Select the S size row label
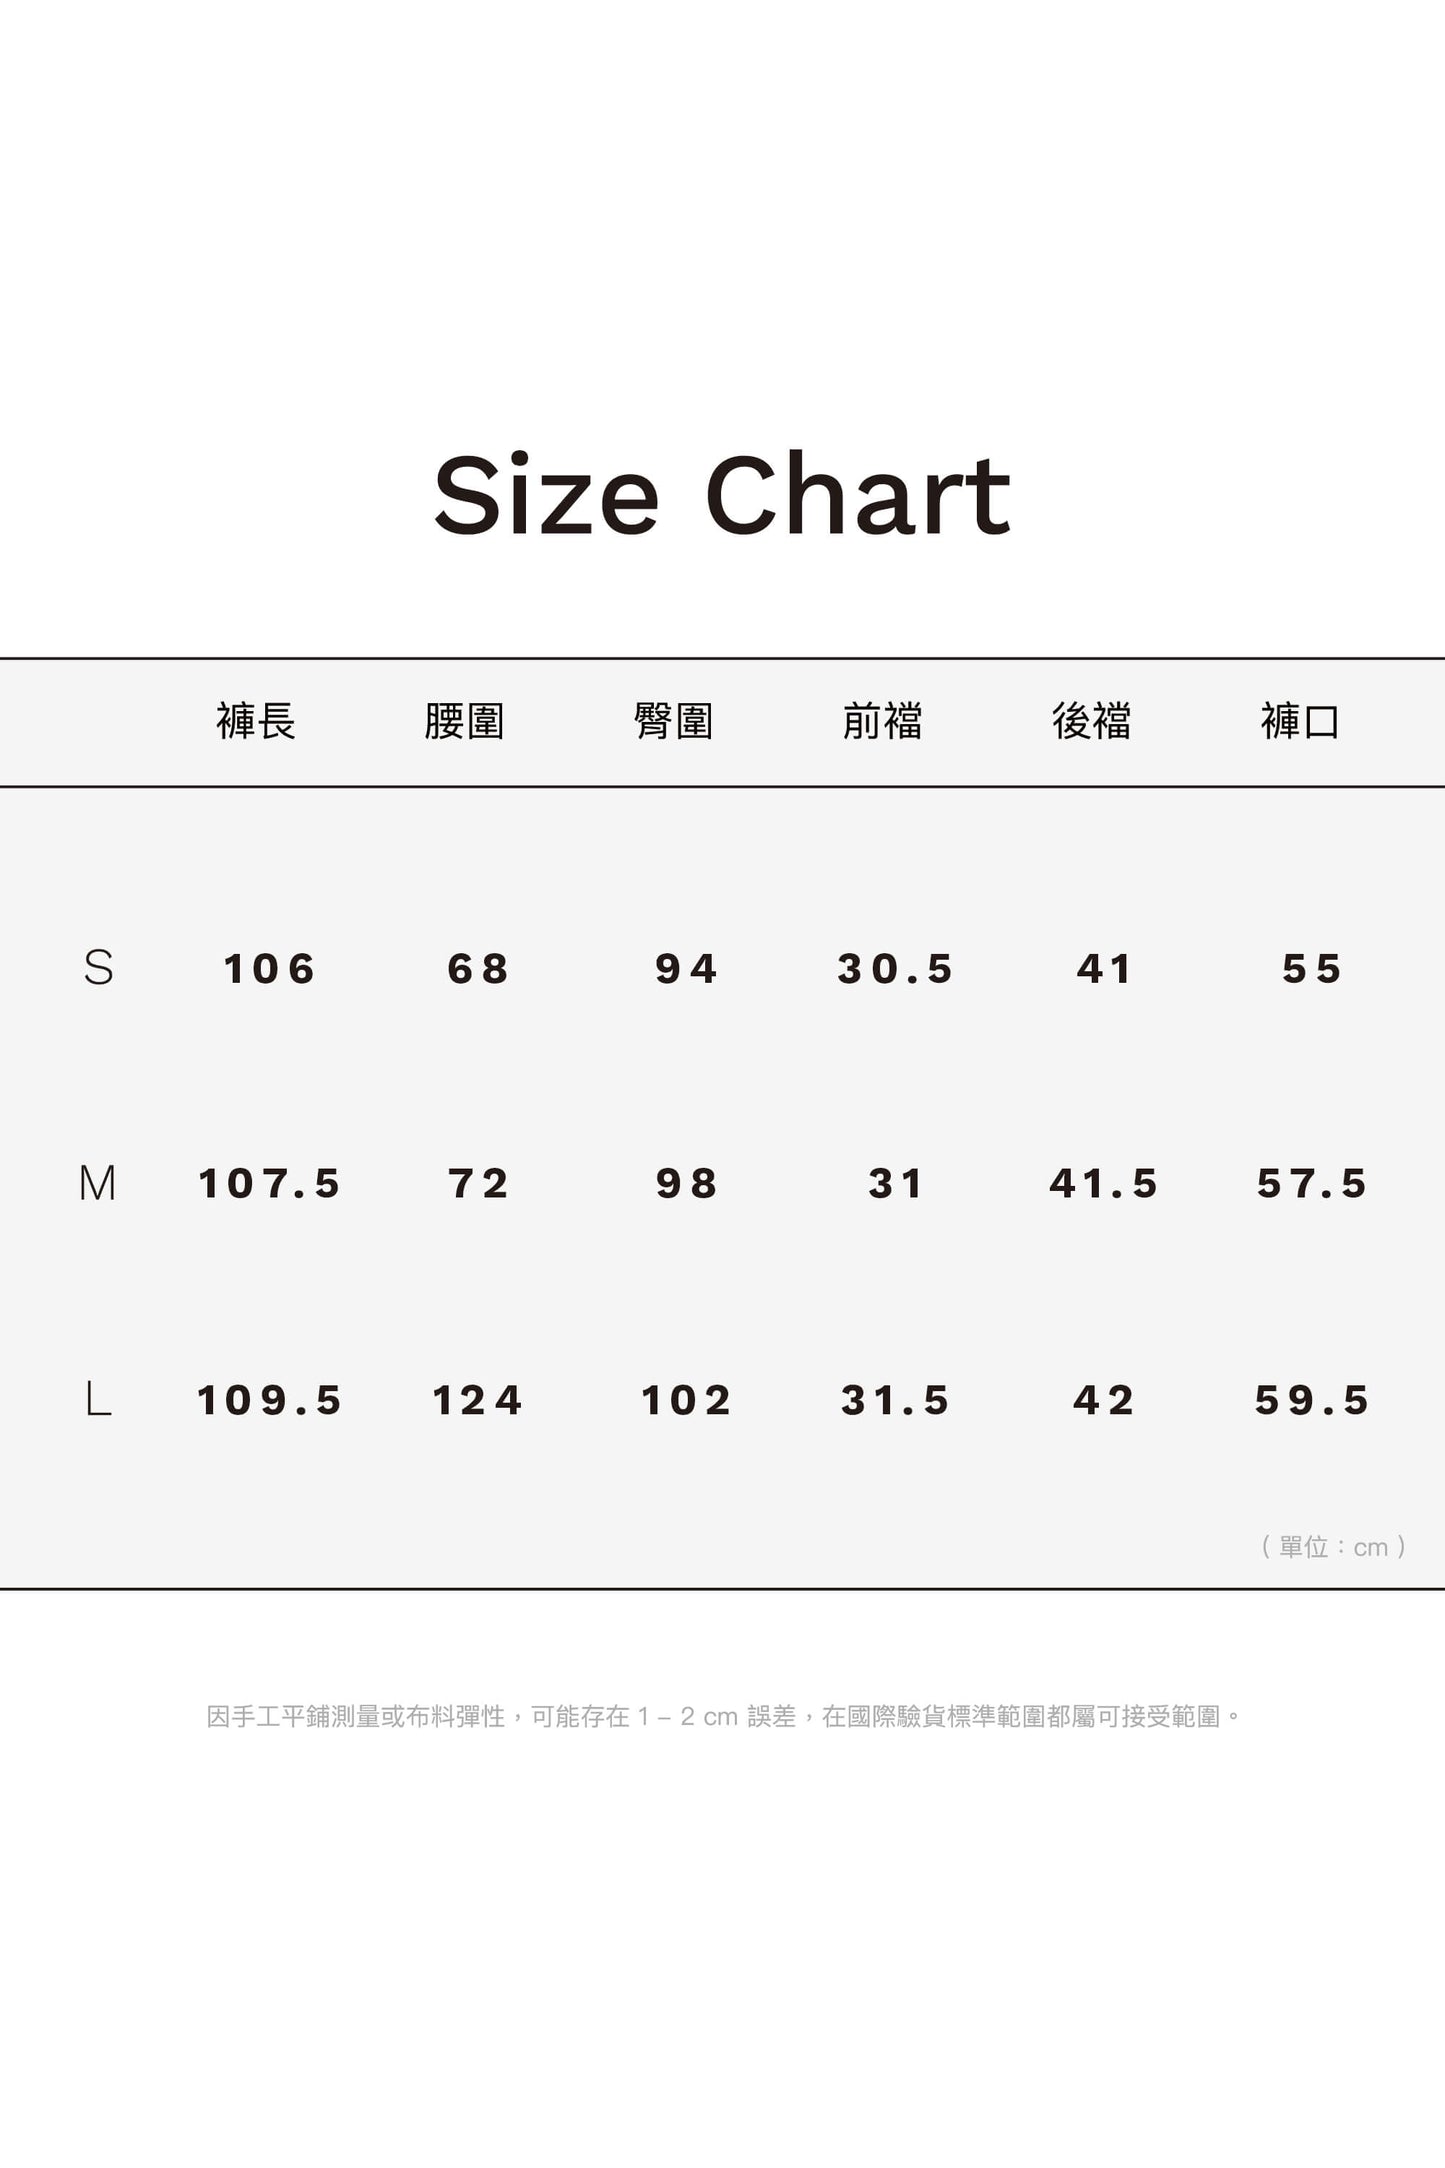This screenshot has width=1445, height=2168. click(x=98, y=968)
